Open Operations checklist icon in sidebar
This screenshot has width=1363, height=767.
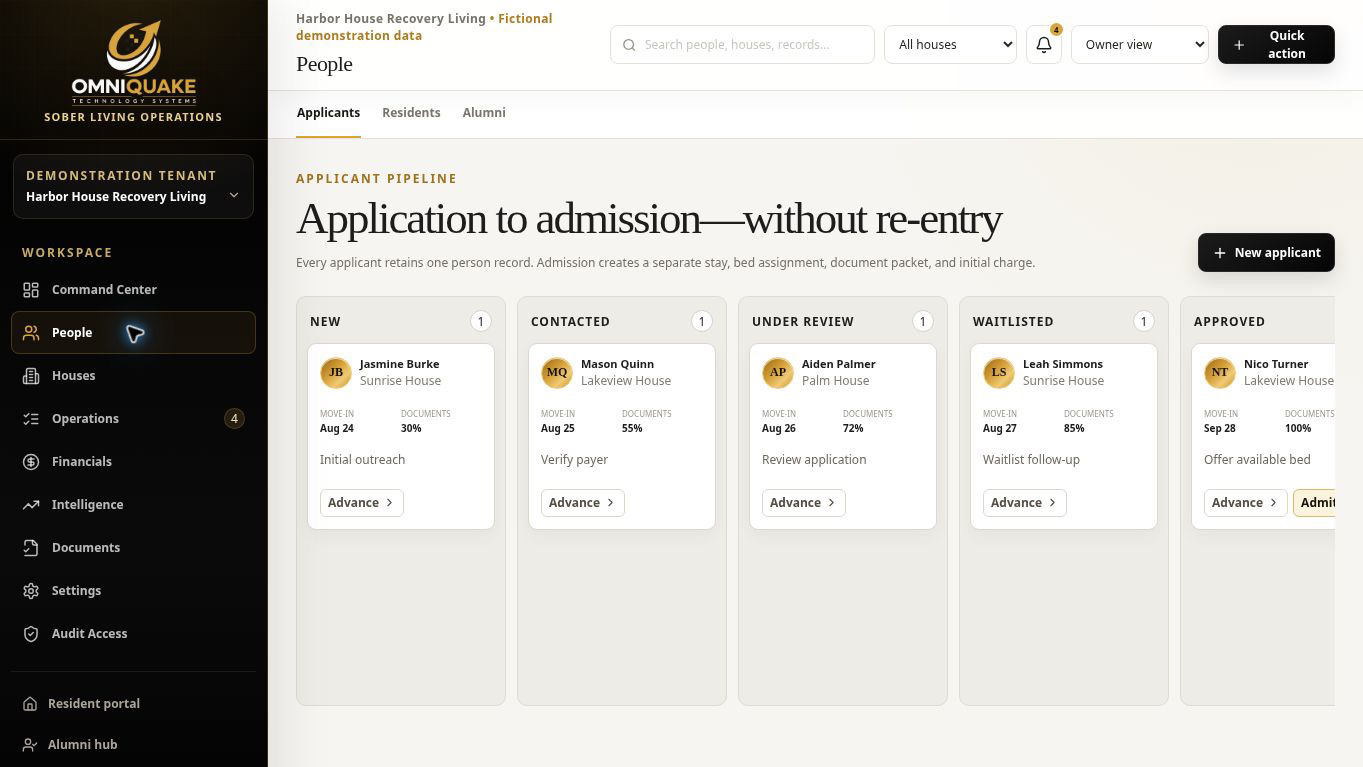[x=31, y=418]
